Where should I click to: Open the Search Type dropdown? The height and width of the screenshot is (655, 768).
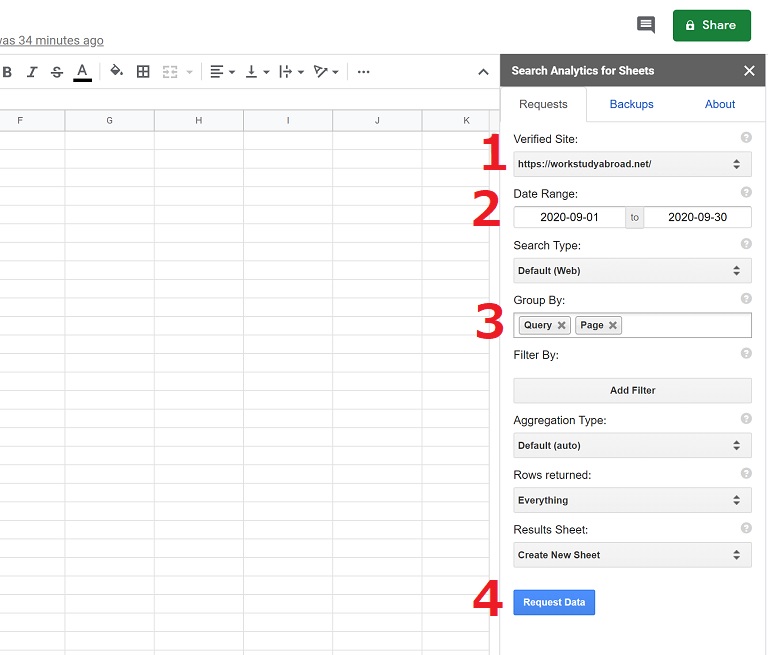coord(632,271)
